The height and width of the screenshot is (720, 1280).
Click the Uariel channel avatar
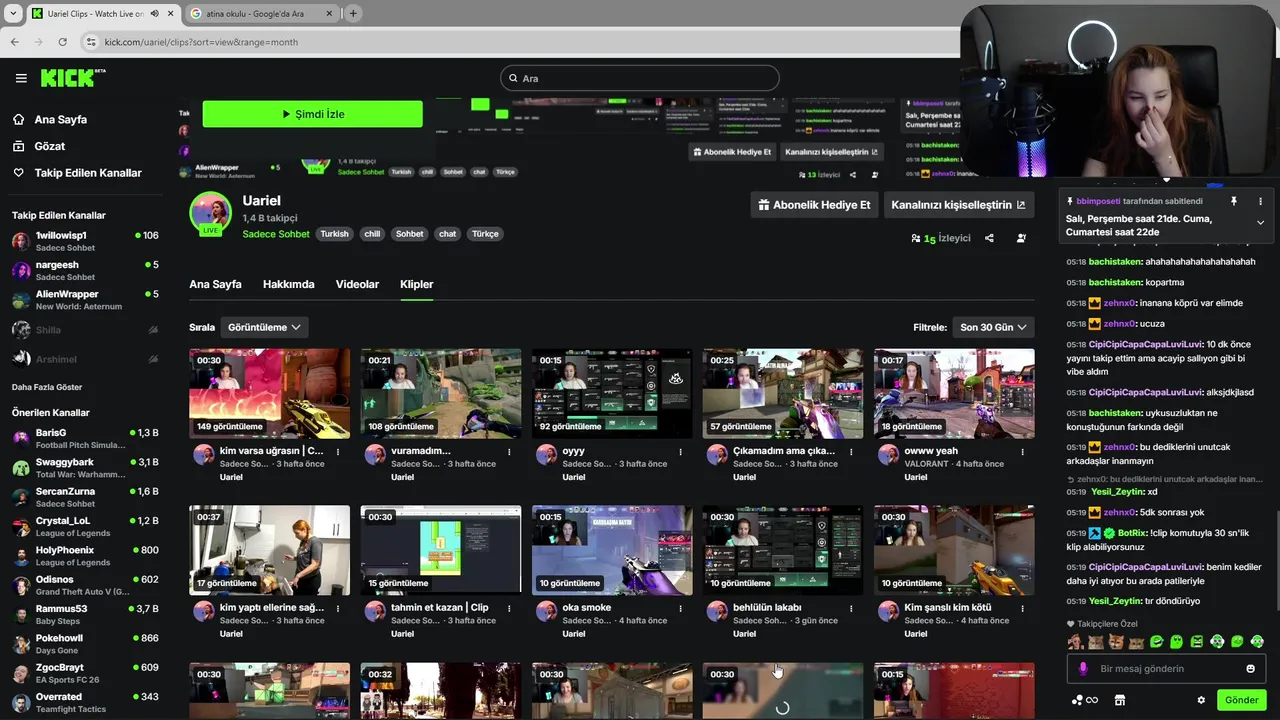point(210,212)
